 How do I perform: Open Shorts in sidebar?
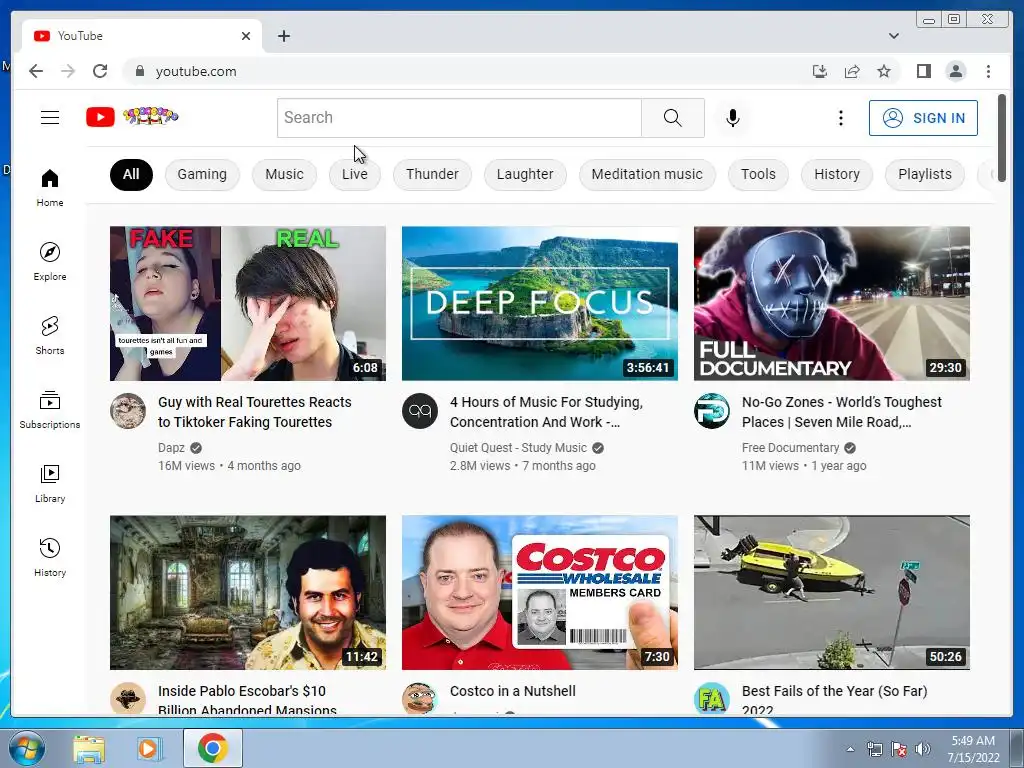point(50,336)
